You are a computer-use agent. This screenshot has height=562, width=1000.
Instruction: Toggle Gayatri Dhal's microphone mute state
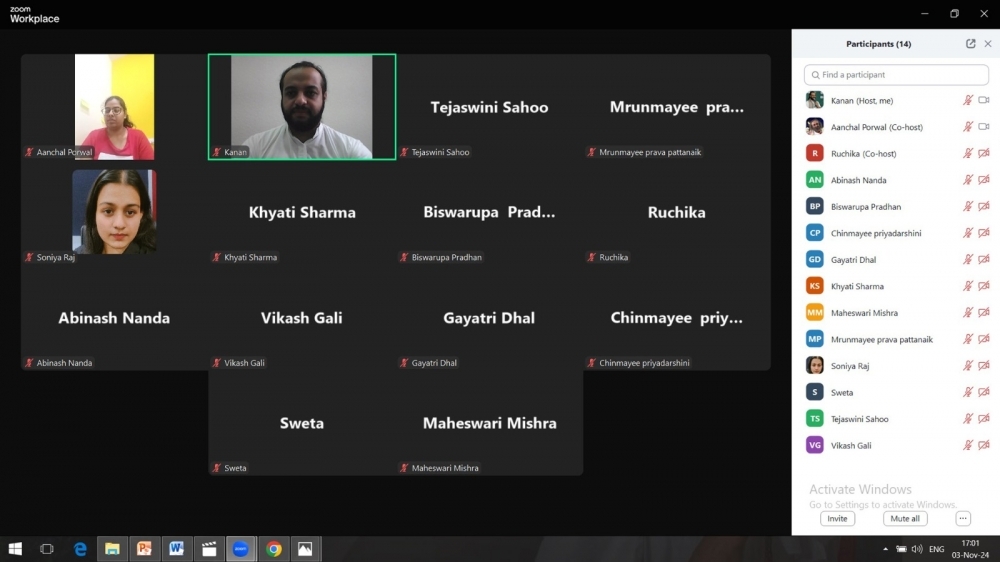coord(968,259)
